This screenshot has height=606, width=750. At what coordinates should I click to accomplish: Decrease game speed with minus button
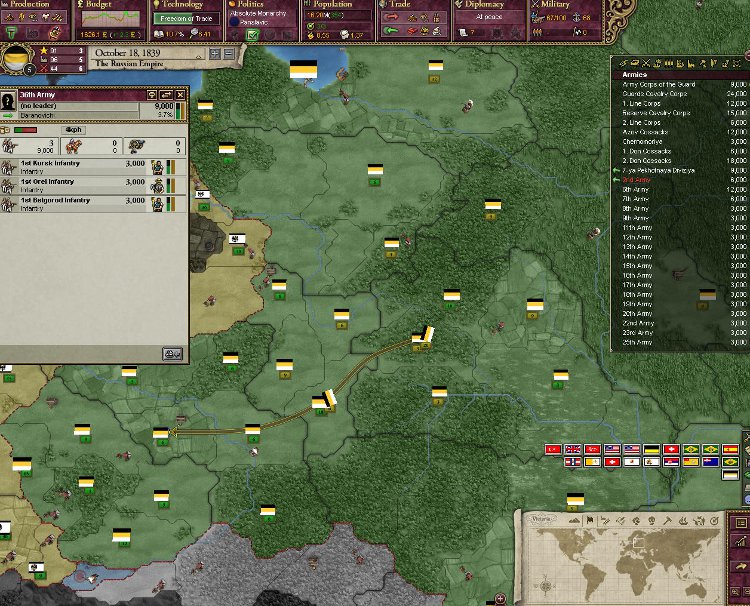(x=229, y=53)
